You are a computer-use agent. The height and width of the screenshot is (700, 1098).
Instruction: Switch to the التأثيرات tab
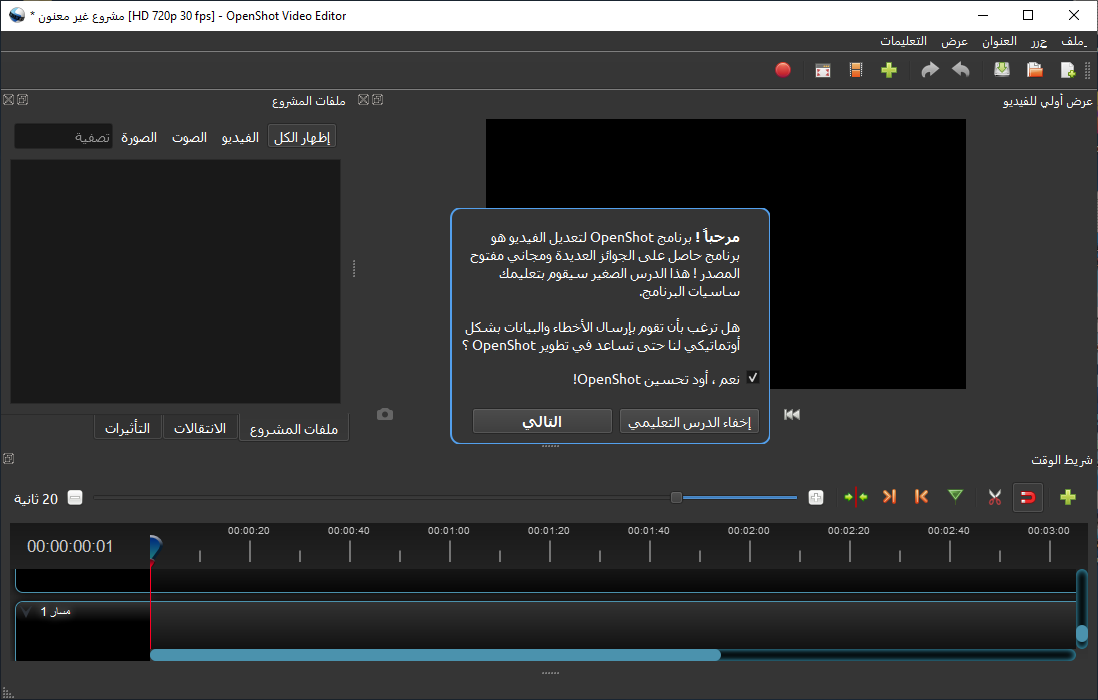pos(127,428)
